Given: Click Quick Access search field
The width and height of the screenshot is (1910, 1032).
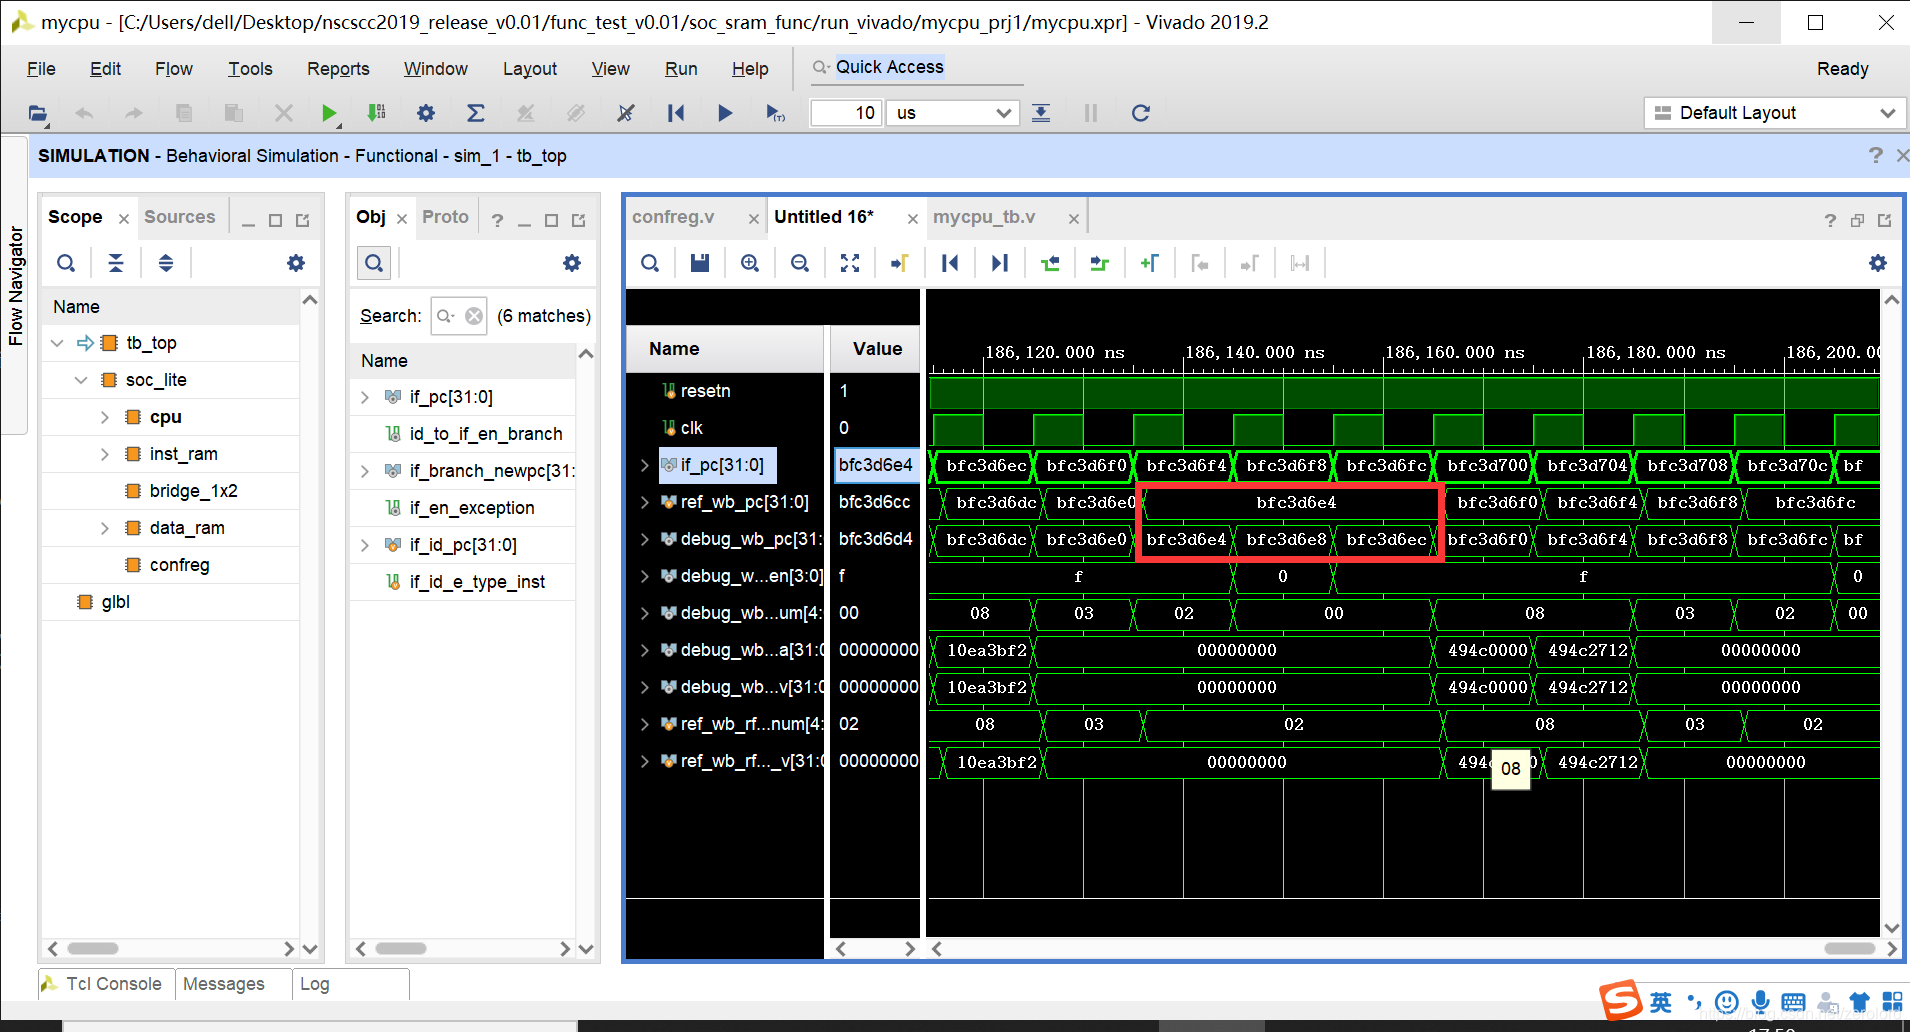Looking at the screenshot, I should (917, 67).
